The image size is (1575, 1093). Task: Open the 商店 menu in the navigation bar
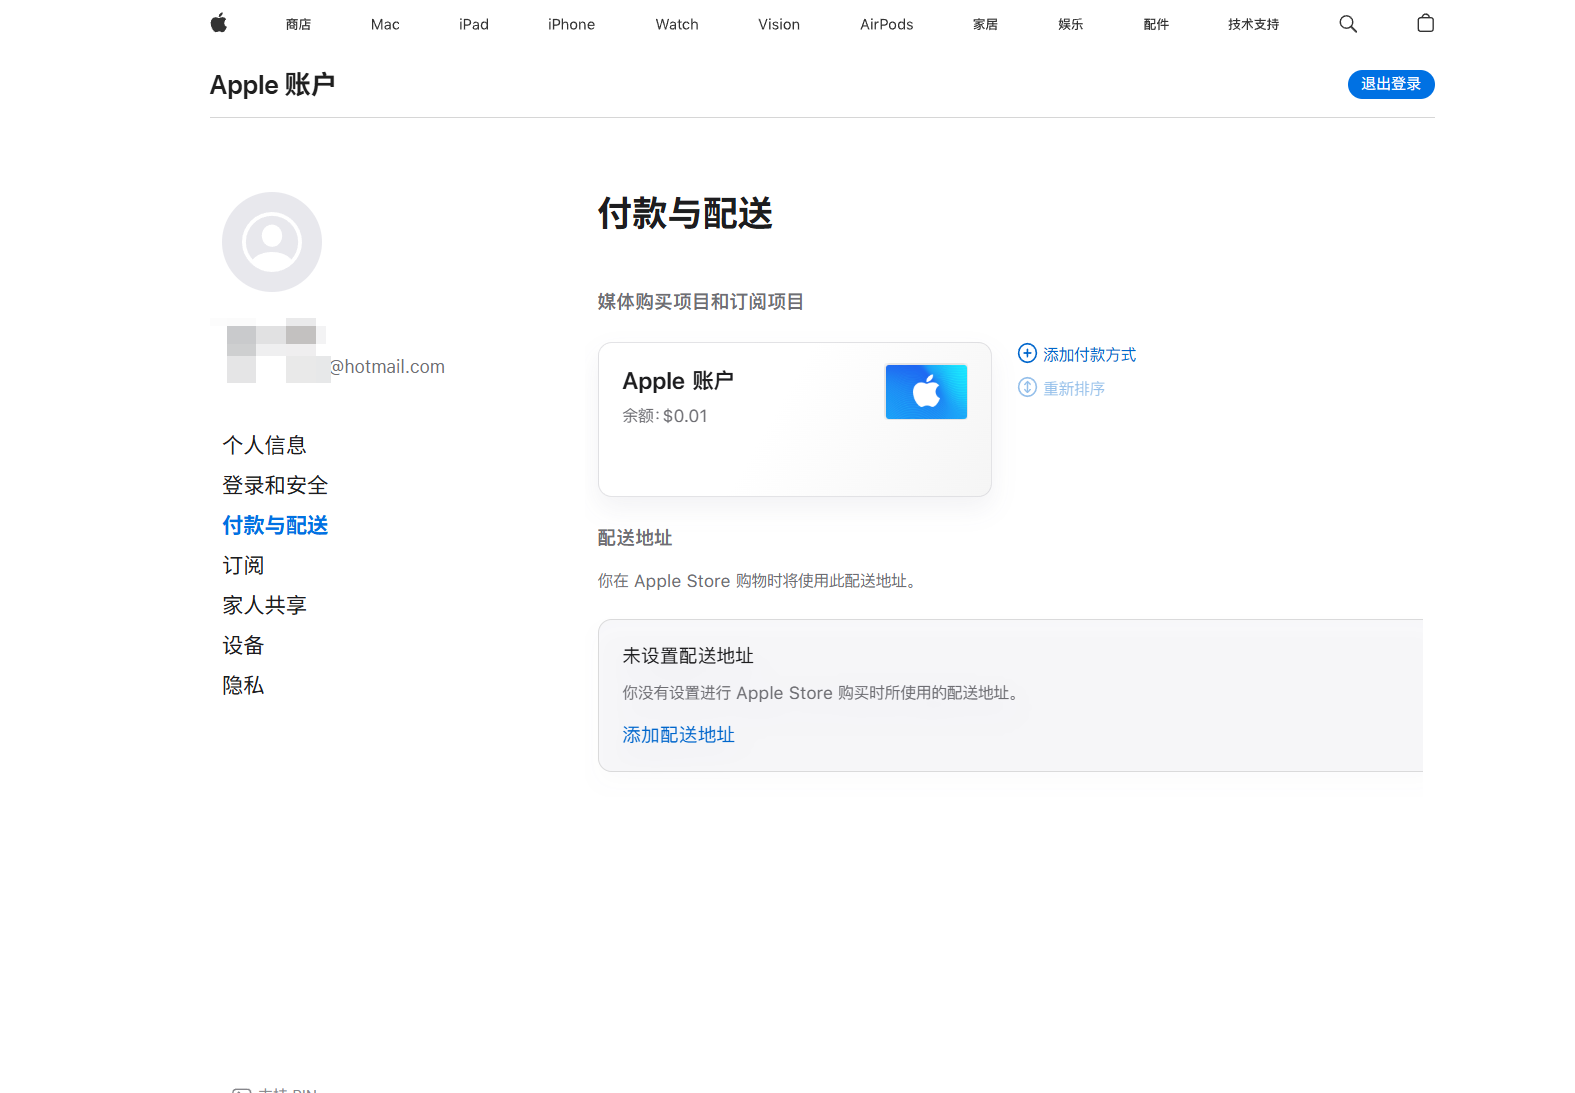[298, 24]
